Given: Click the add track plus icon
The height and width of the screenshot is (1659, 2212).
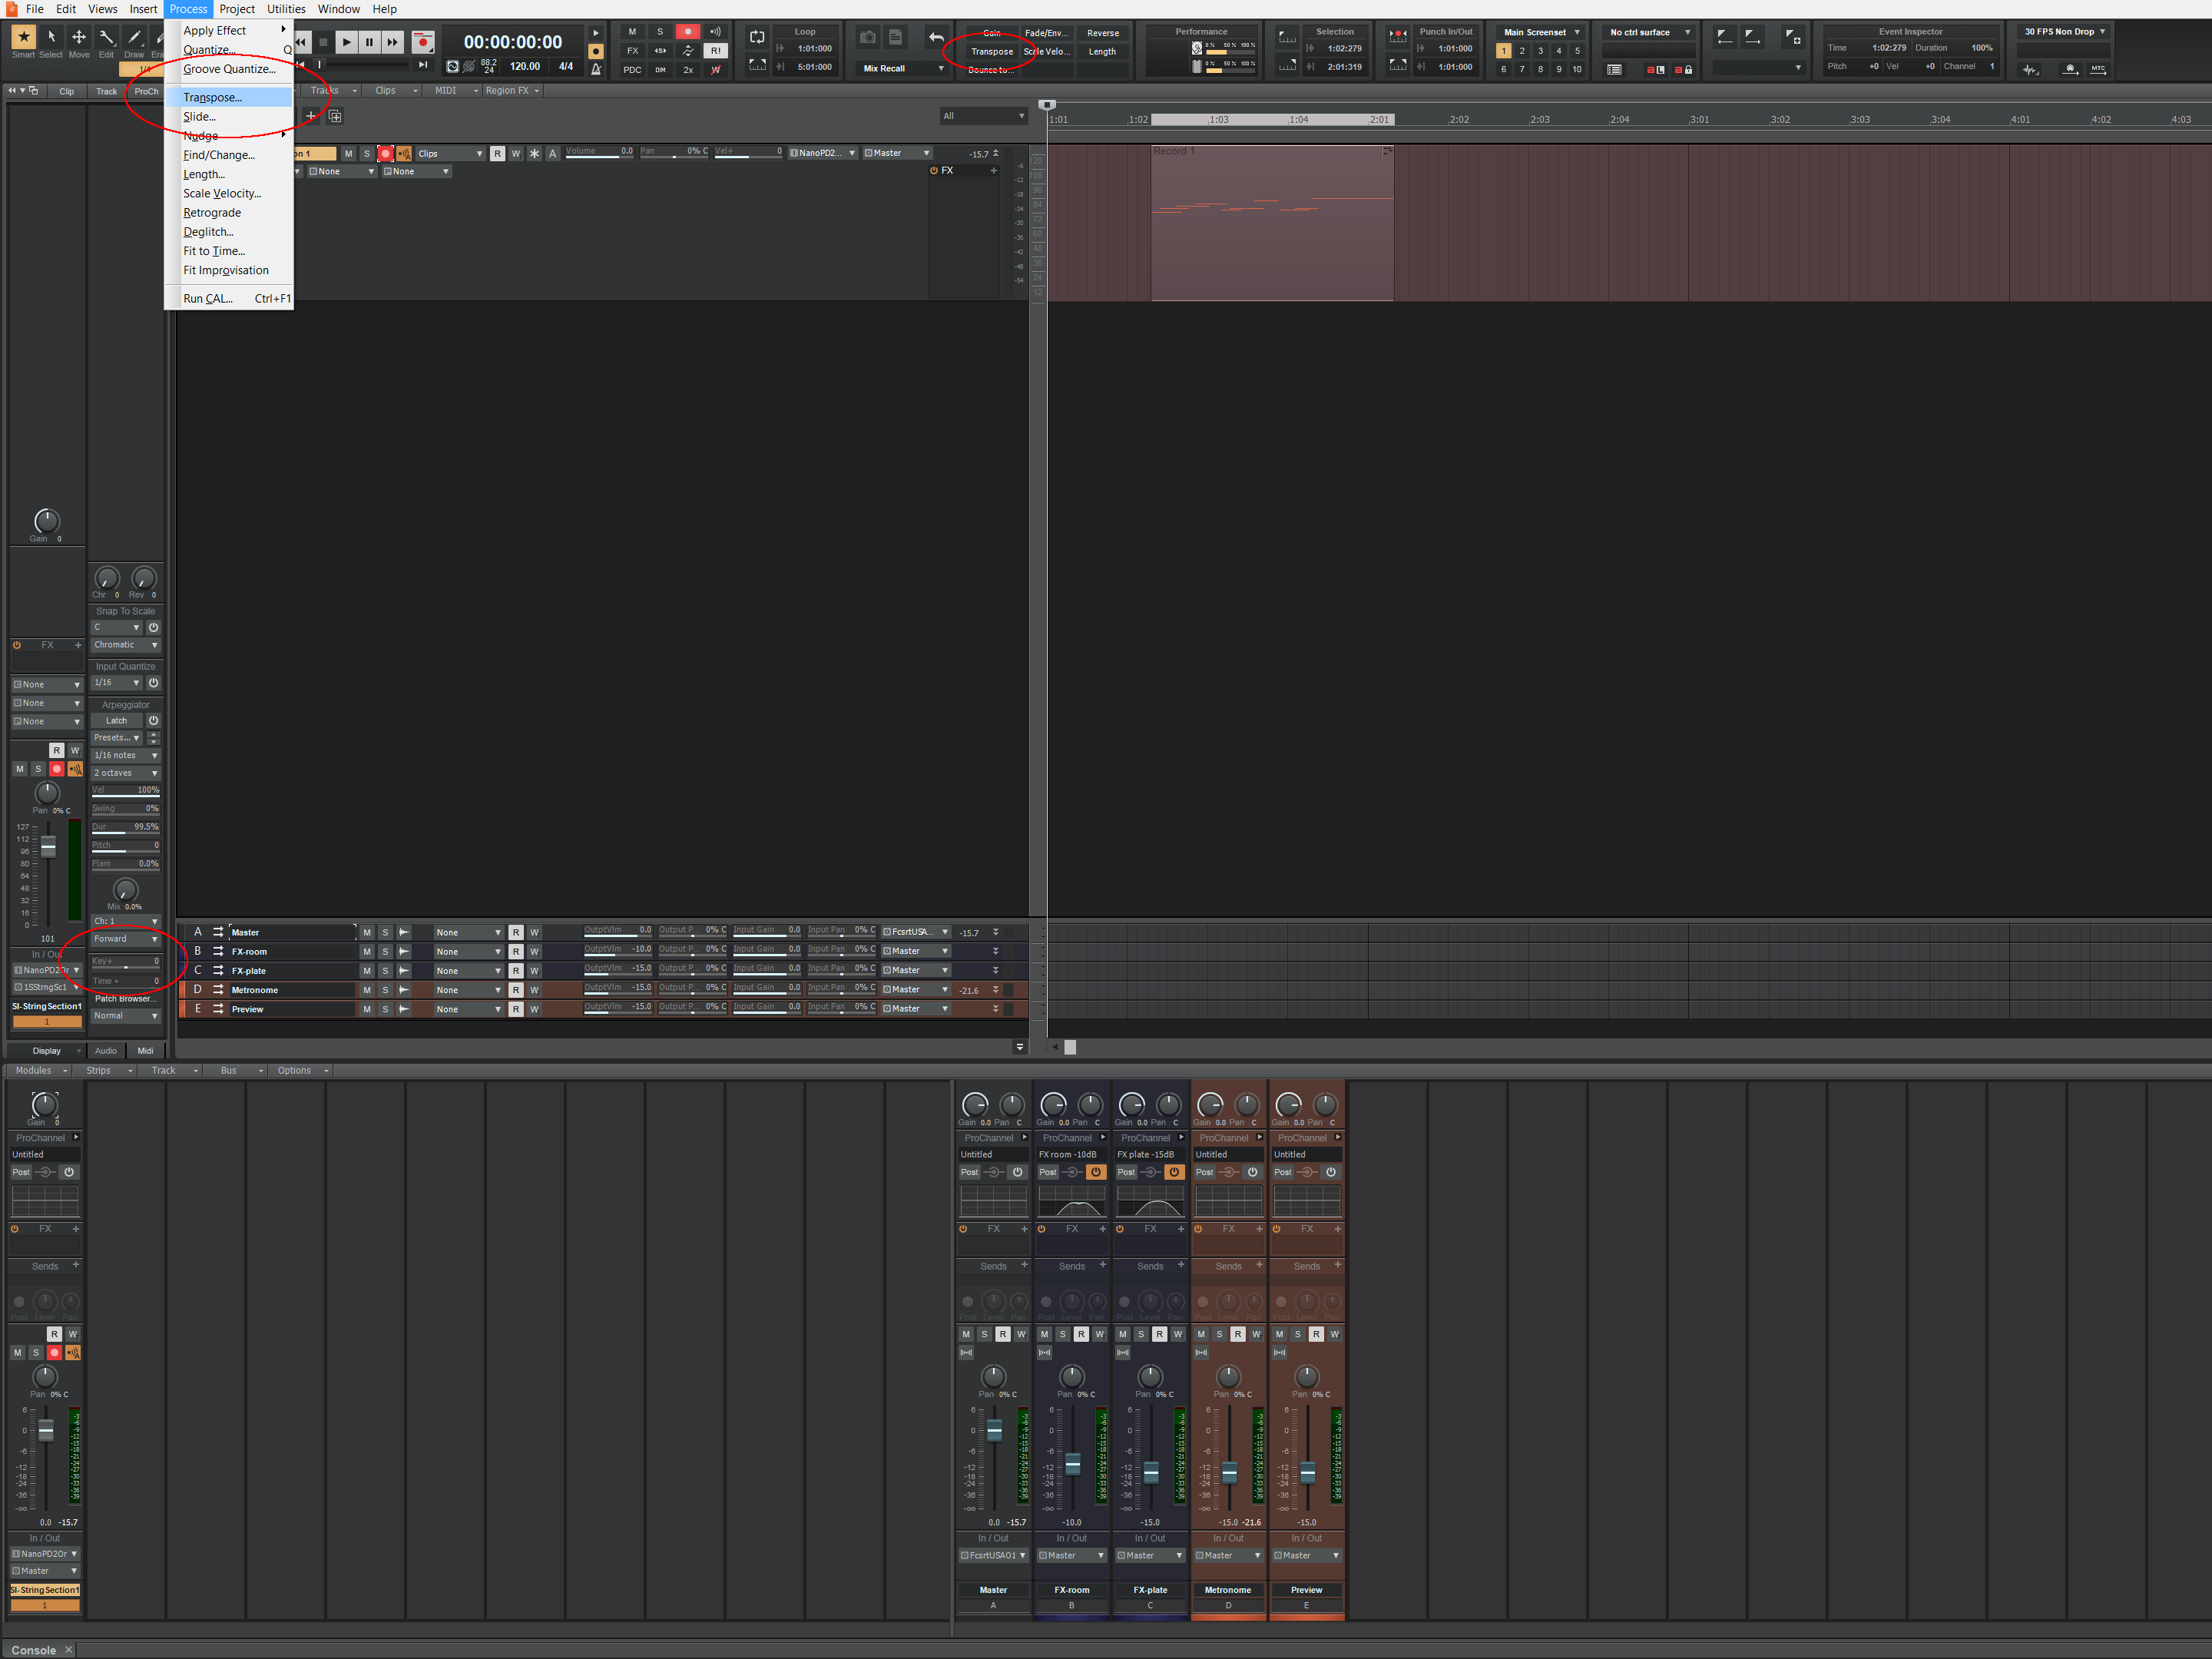Looking at the screenshot, I should point(311,116).
